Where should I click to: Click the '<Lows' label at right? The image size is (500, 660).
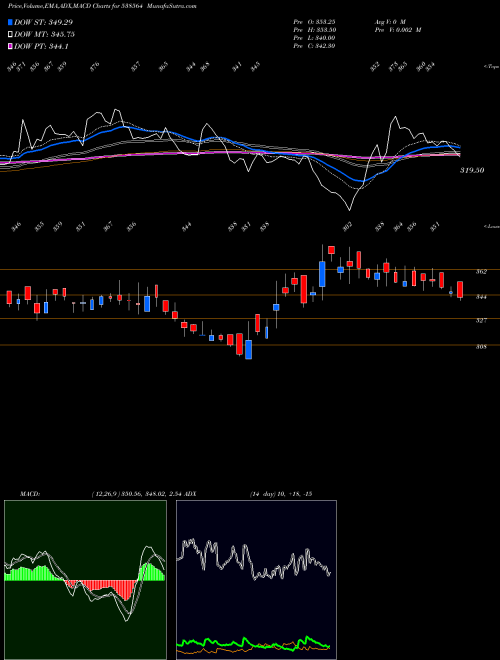point(491,226)
